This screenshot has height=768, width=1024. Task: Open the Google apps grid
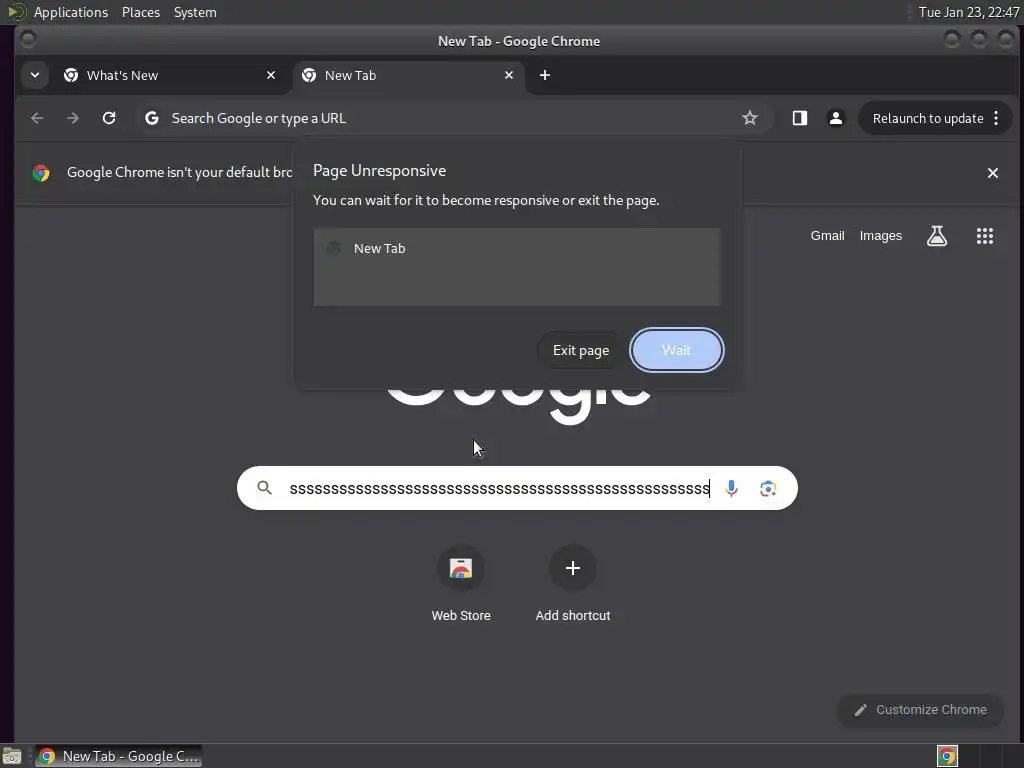[985, 236]
